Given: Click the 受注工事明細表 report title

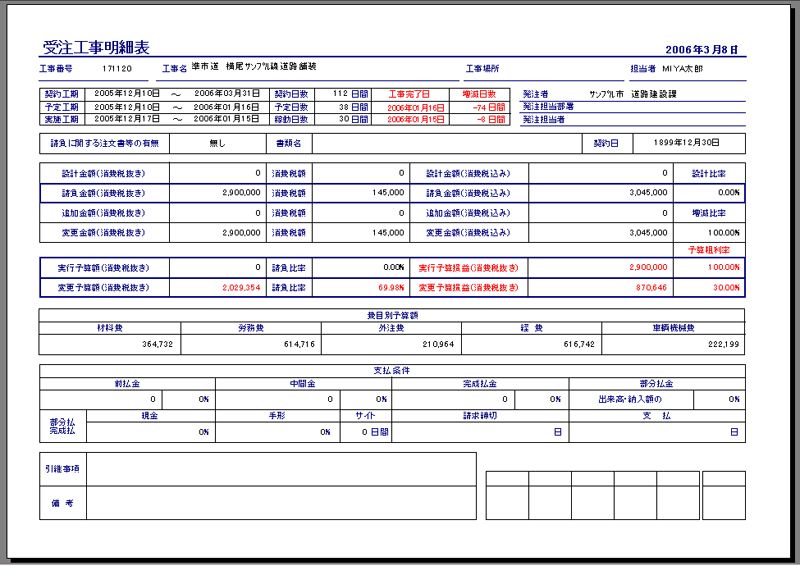Looking at the screenshot, I should [96, 47].
